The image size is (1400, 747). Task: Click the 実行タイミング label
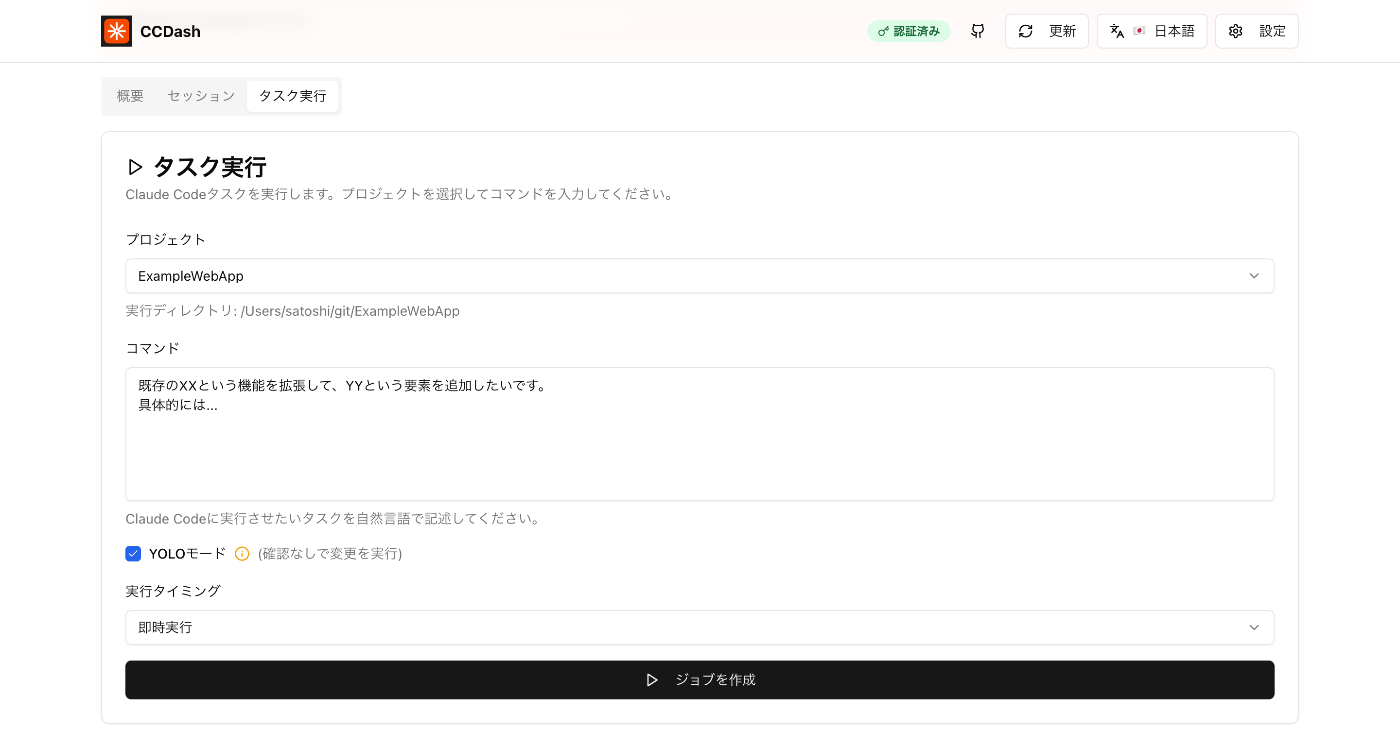click(x=173, y=591)
